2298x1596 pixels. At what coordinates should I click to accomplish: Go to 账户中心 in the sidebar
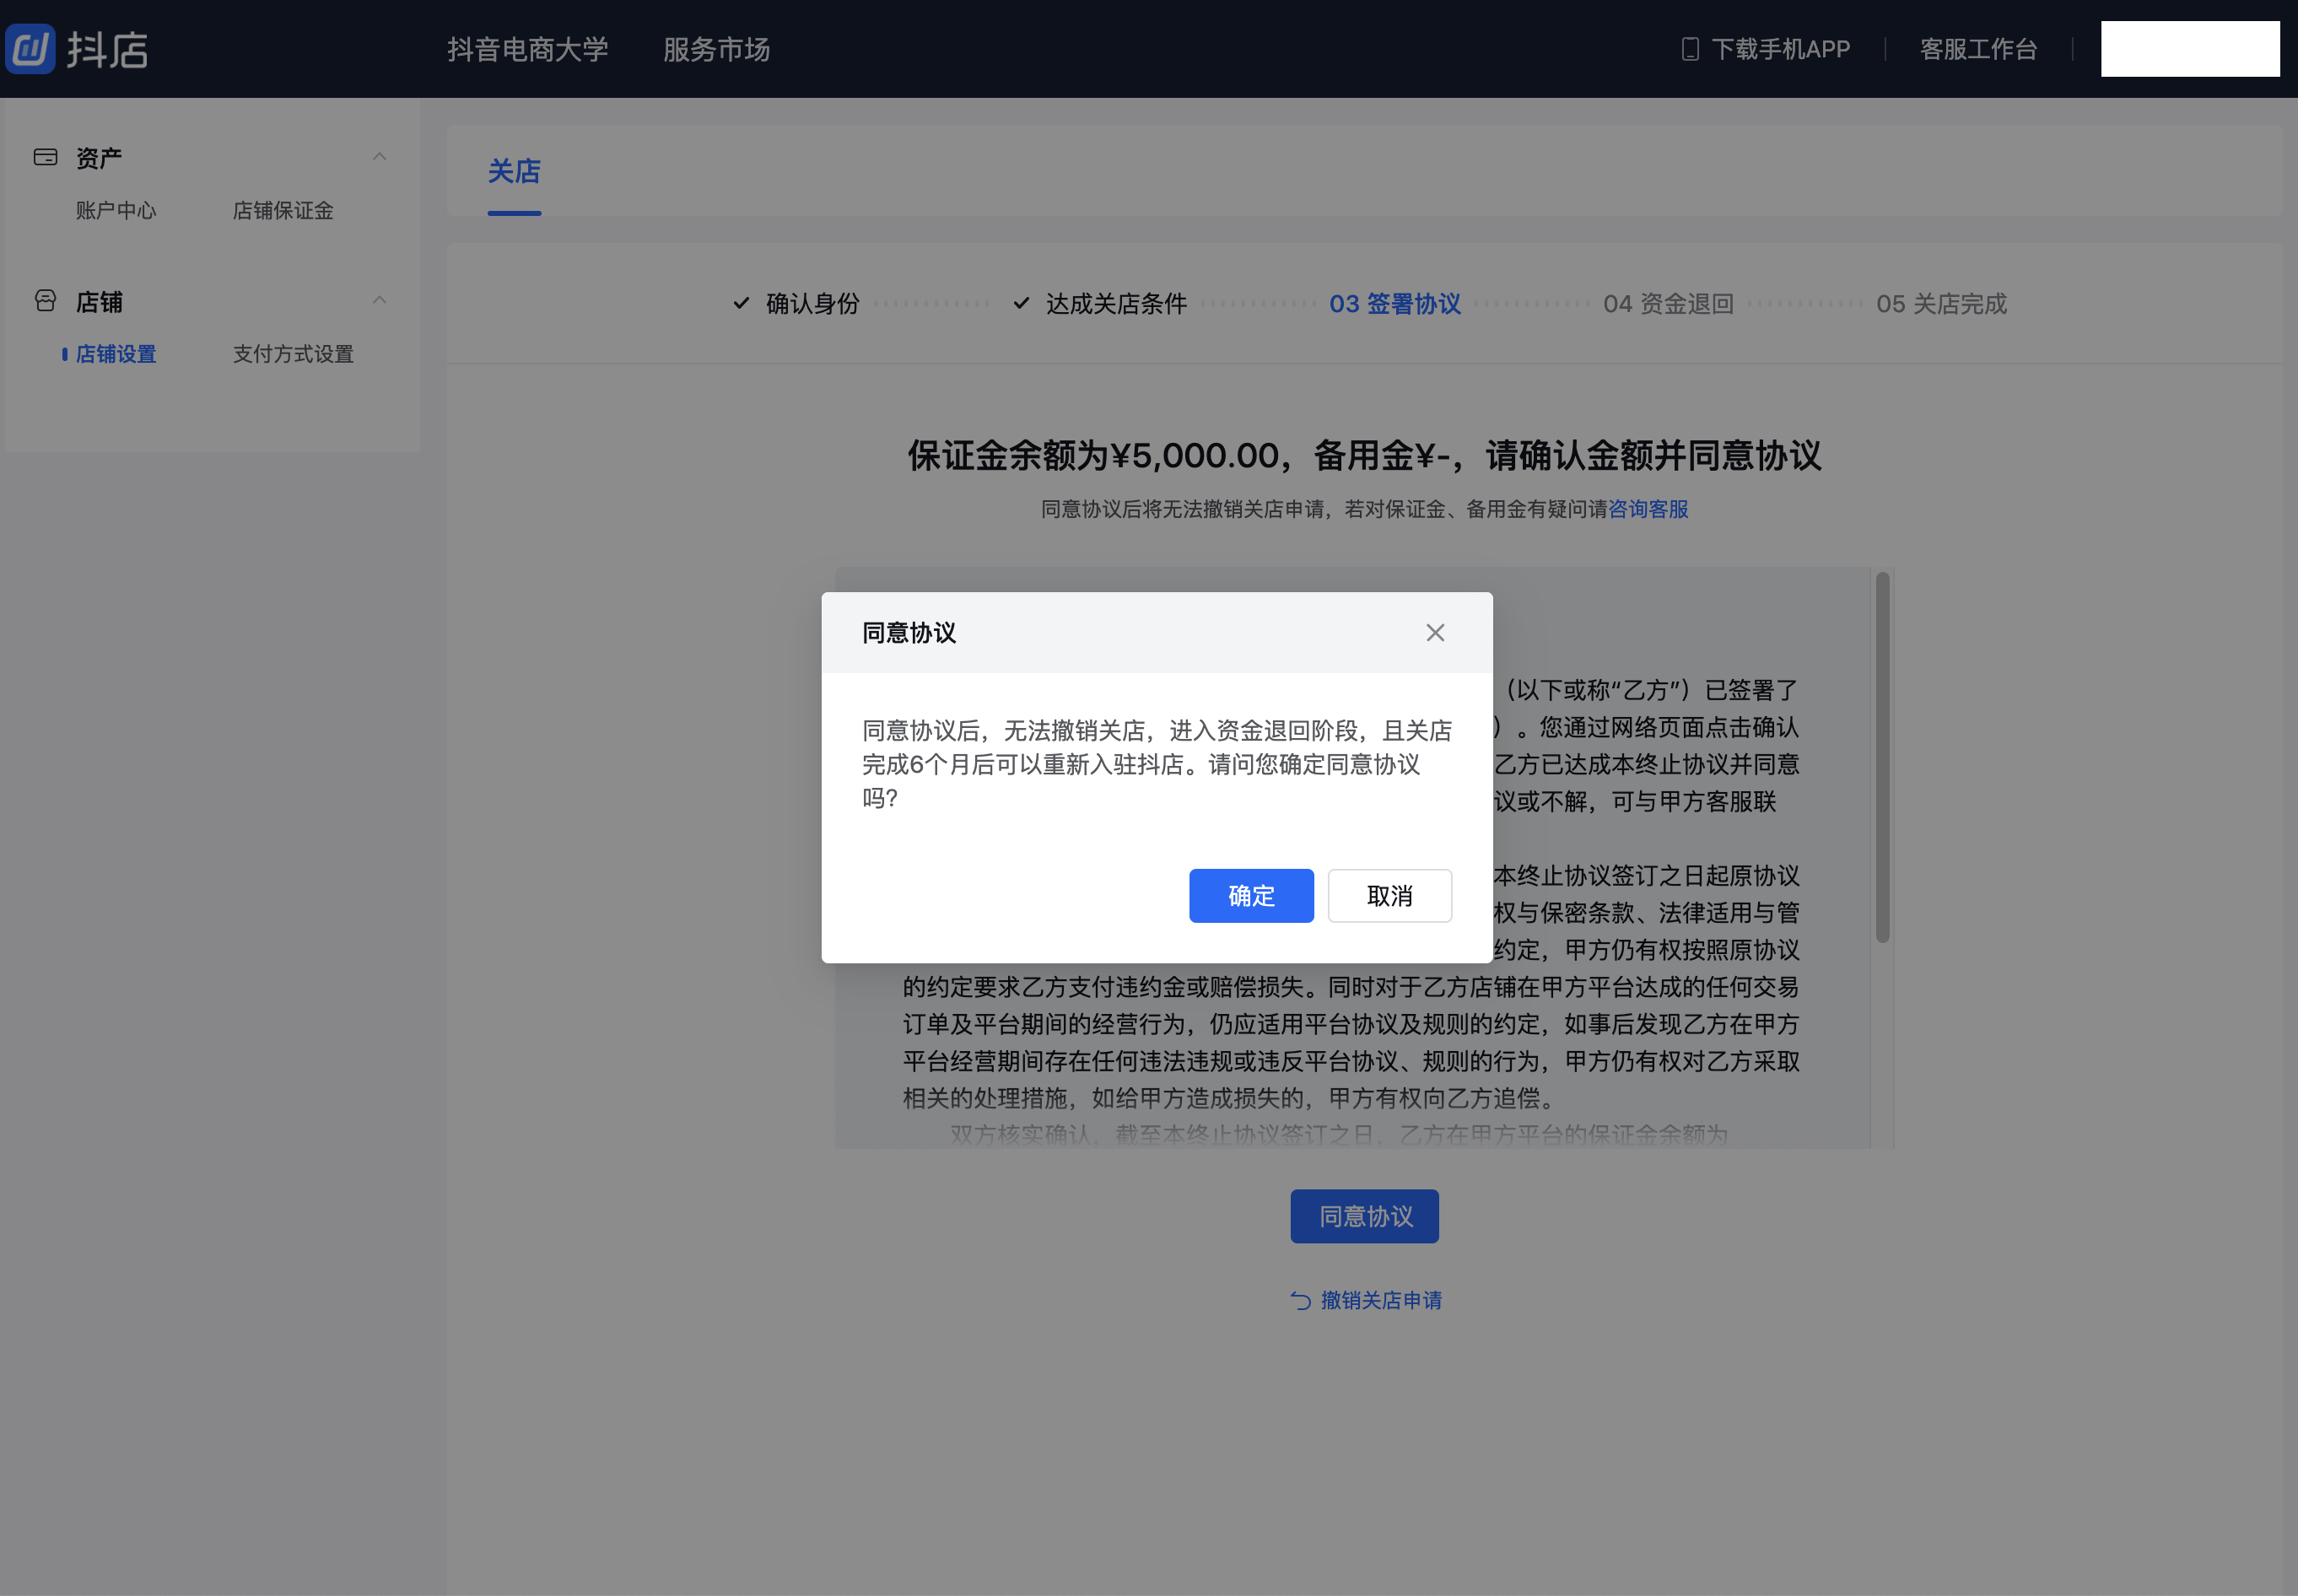(116, 210)
